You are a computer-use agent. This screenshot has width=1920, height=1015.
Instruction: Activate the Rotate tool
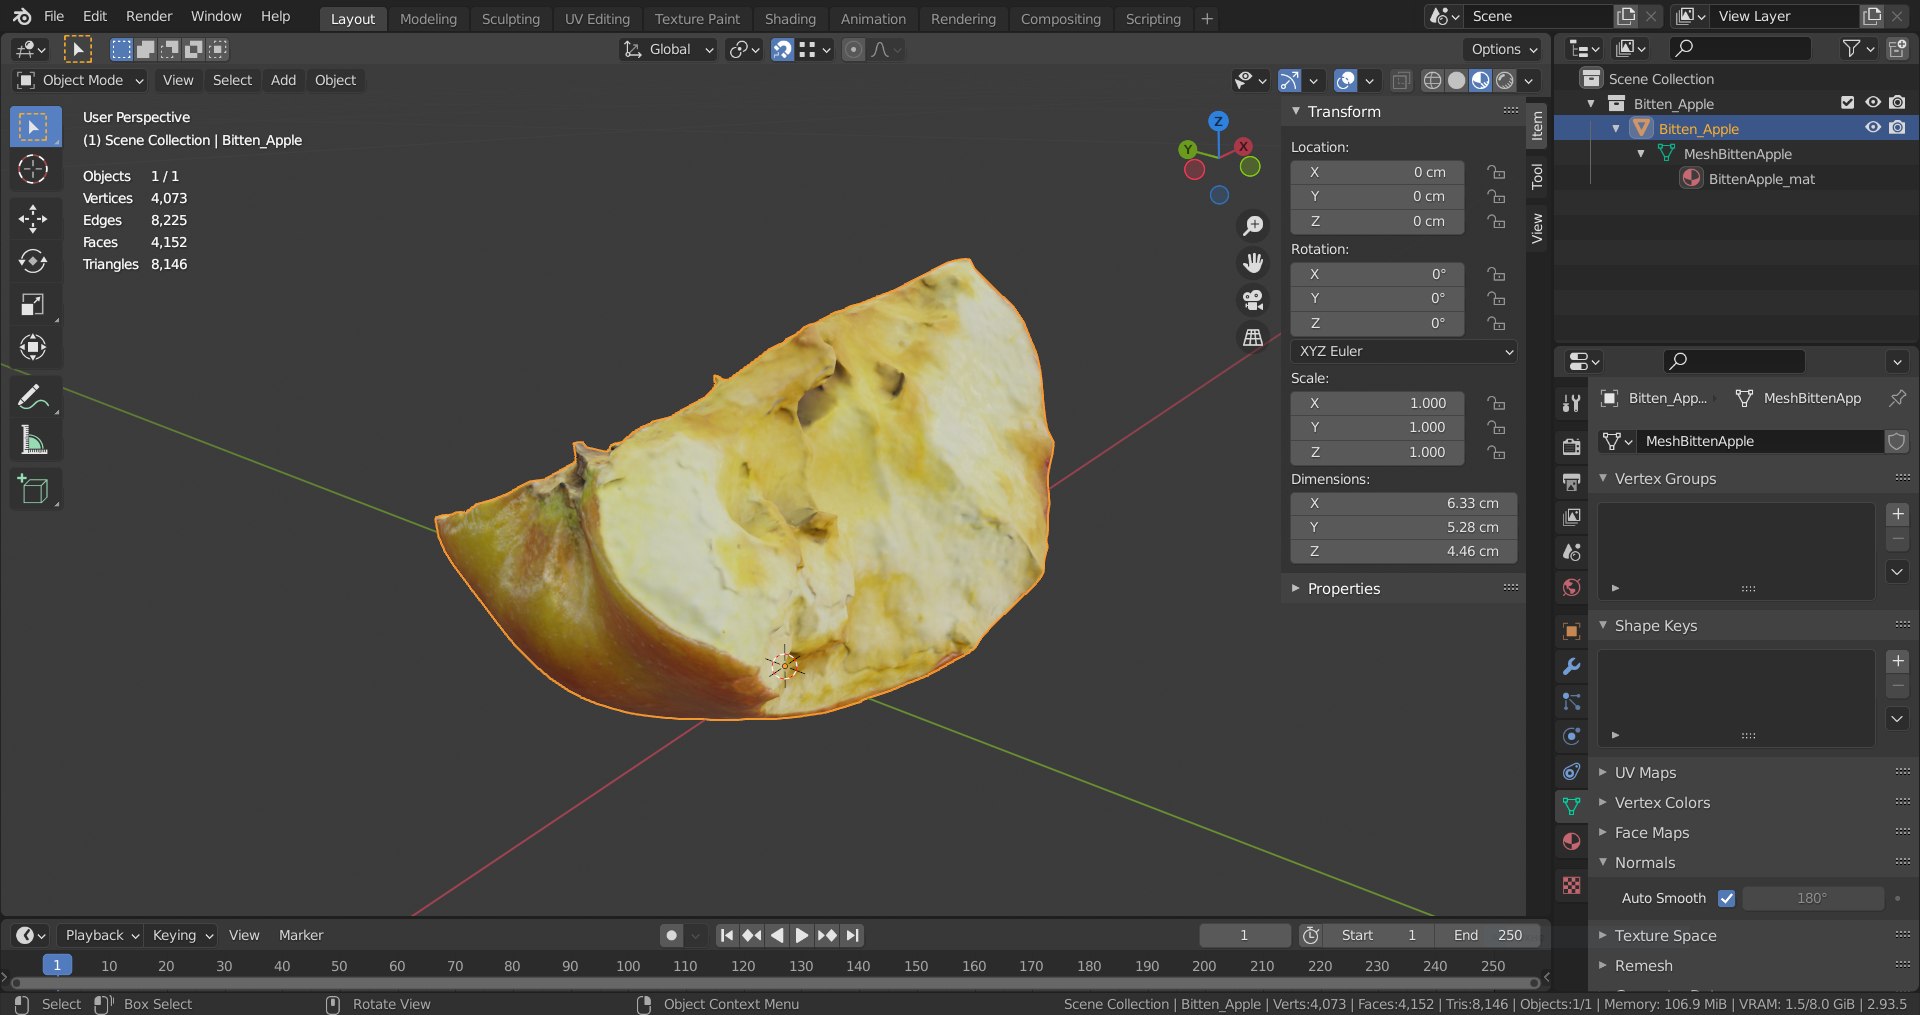[x=33, y=261]
